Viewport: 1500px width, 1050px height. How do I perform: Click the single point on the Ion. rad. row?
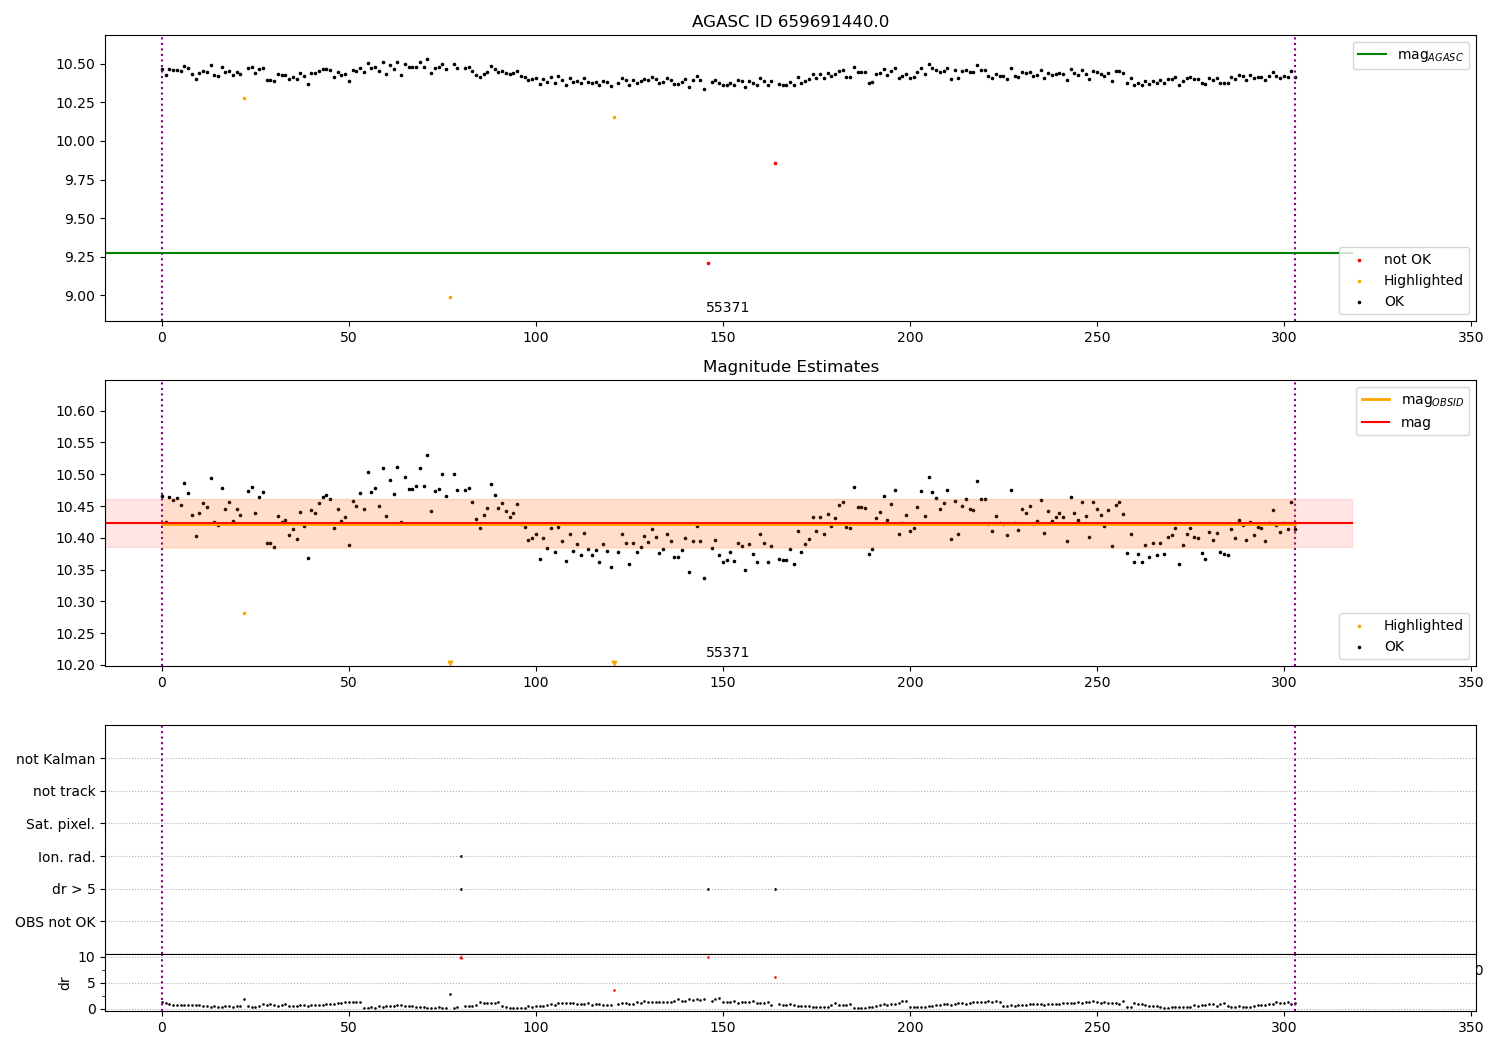461,856
